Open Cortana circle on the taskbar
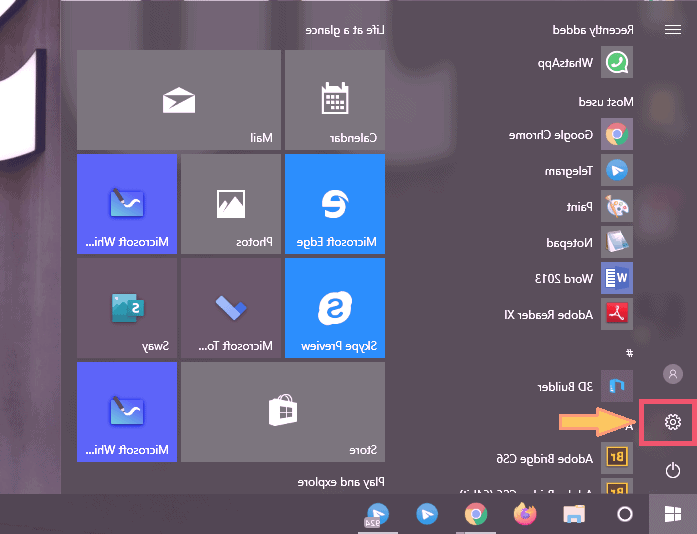This screenshot has width=697, height=534. point(625,514)
